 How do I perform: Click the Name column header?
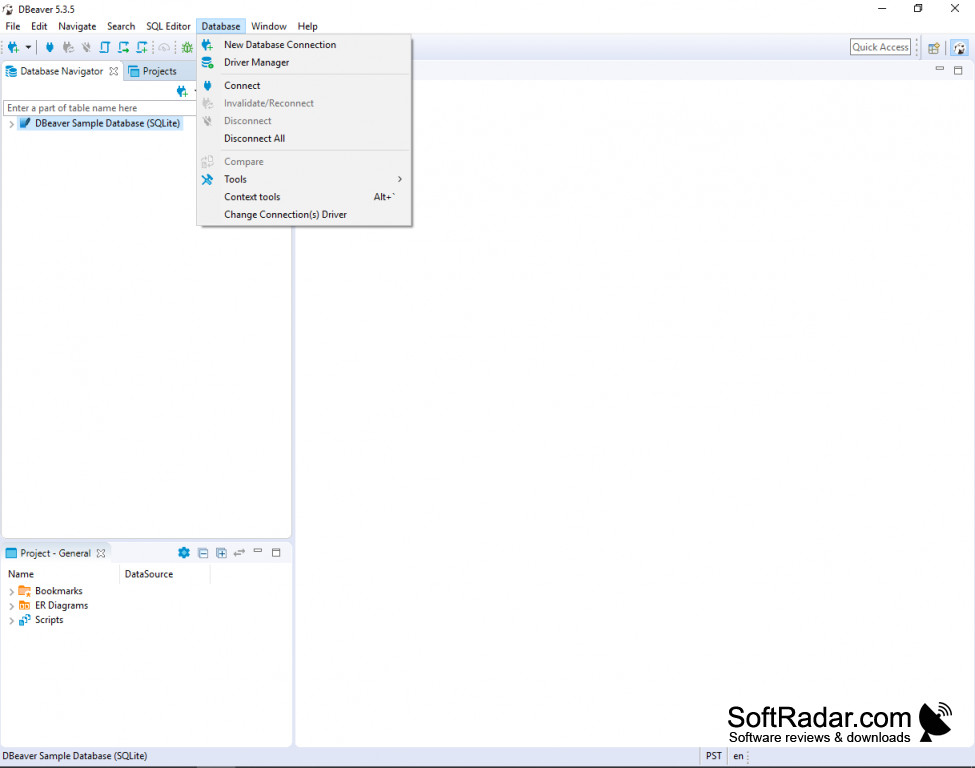(61, 574)
